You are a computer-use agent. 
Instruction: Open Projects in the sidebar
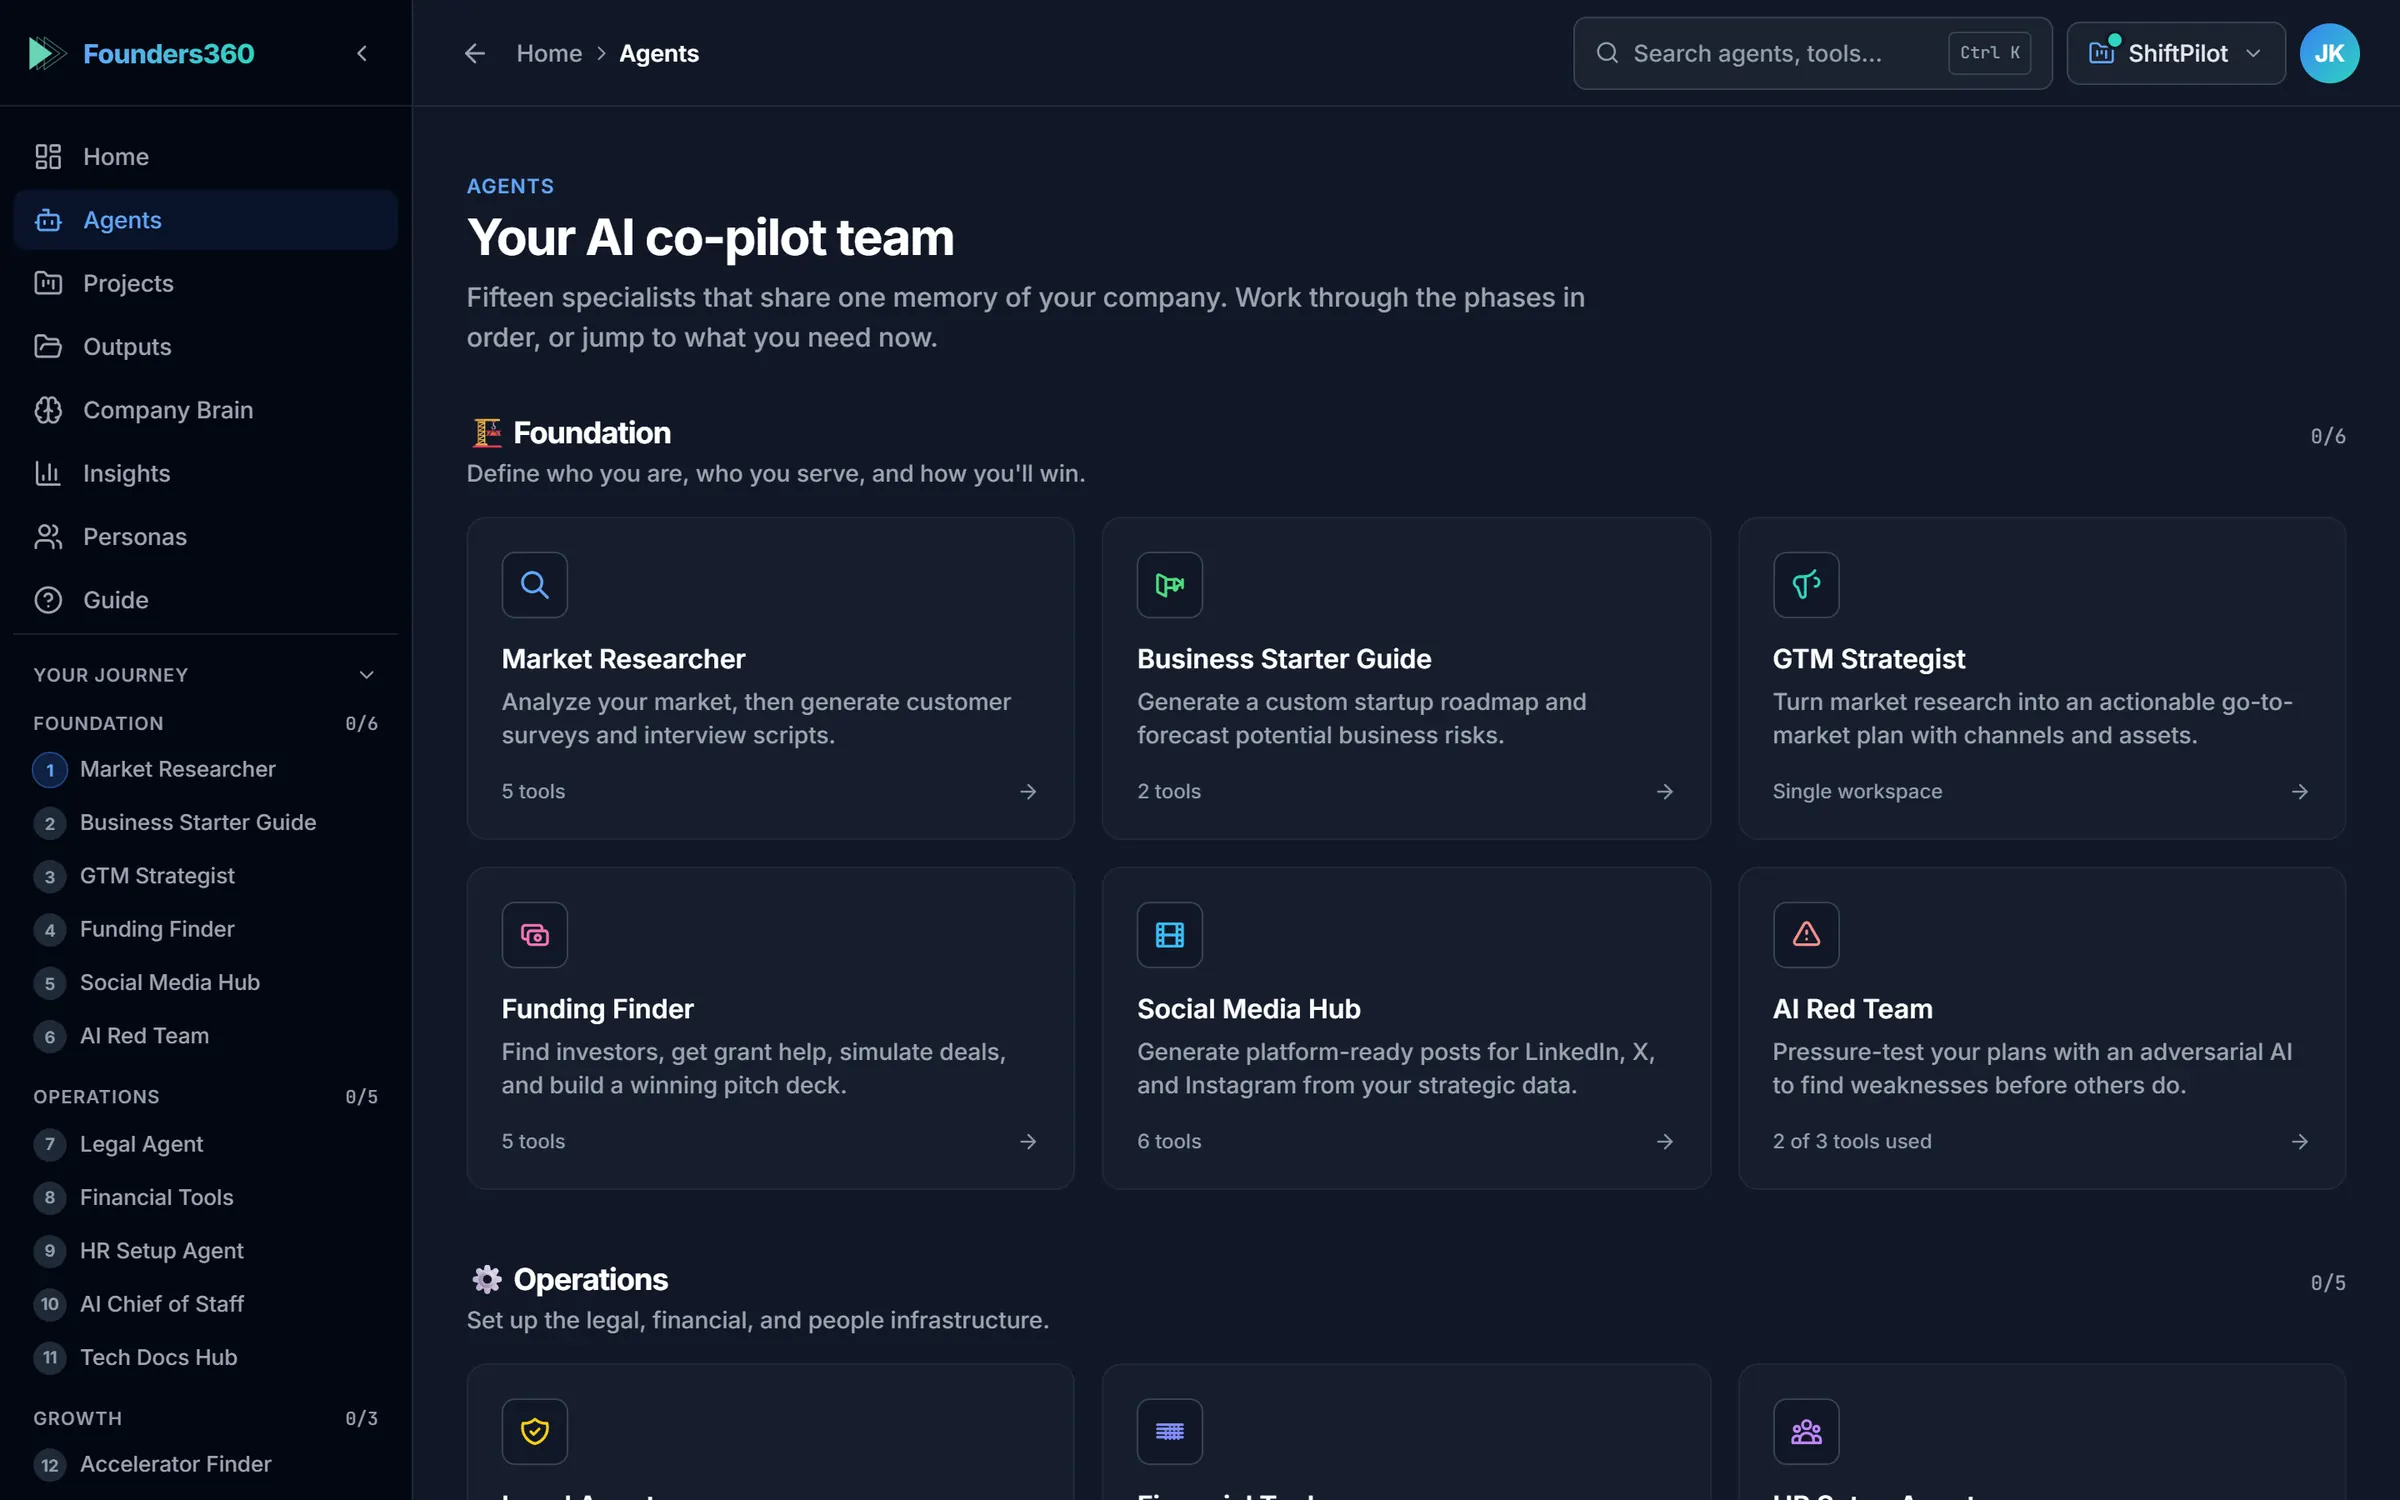coord(205,283)
